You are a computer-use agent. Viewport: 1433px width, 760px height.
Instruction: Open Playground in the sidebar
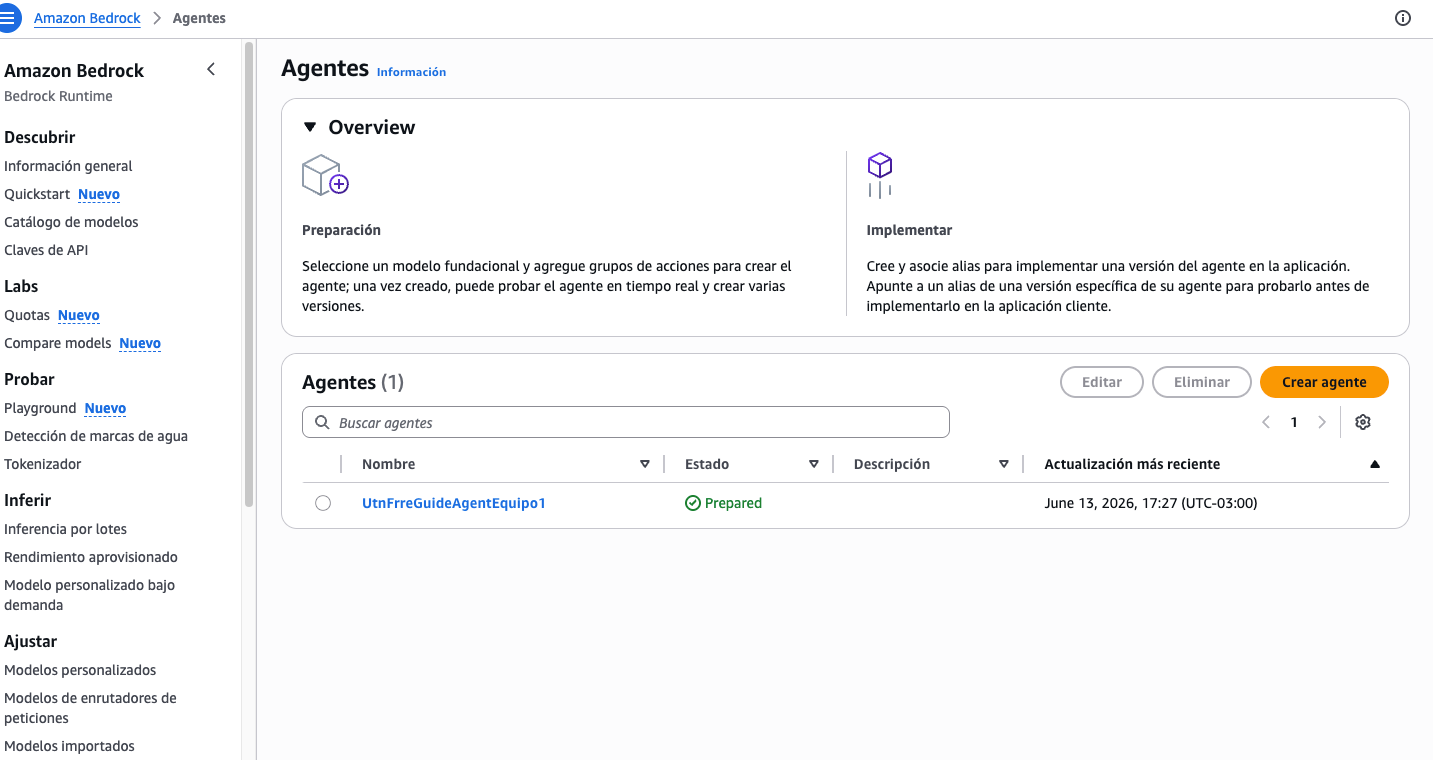coord(40,408)
